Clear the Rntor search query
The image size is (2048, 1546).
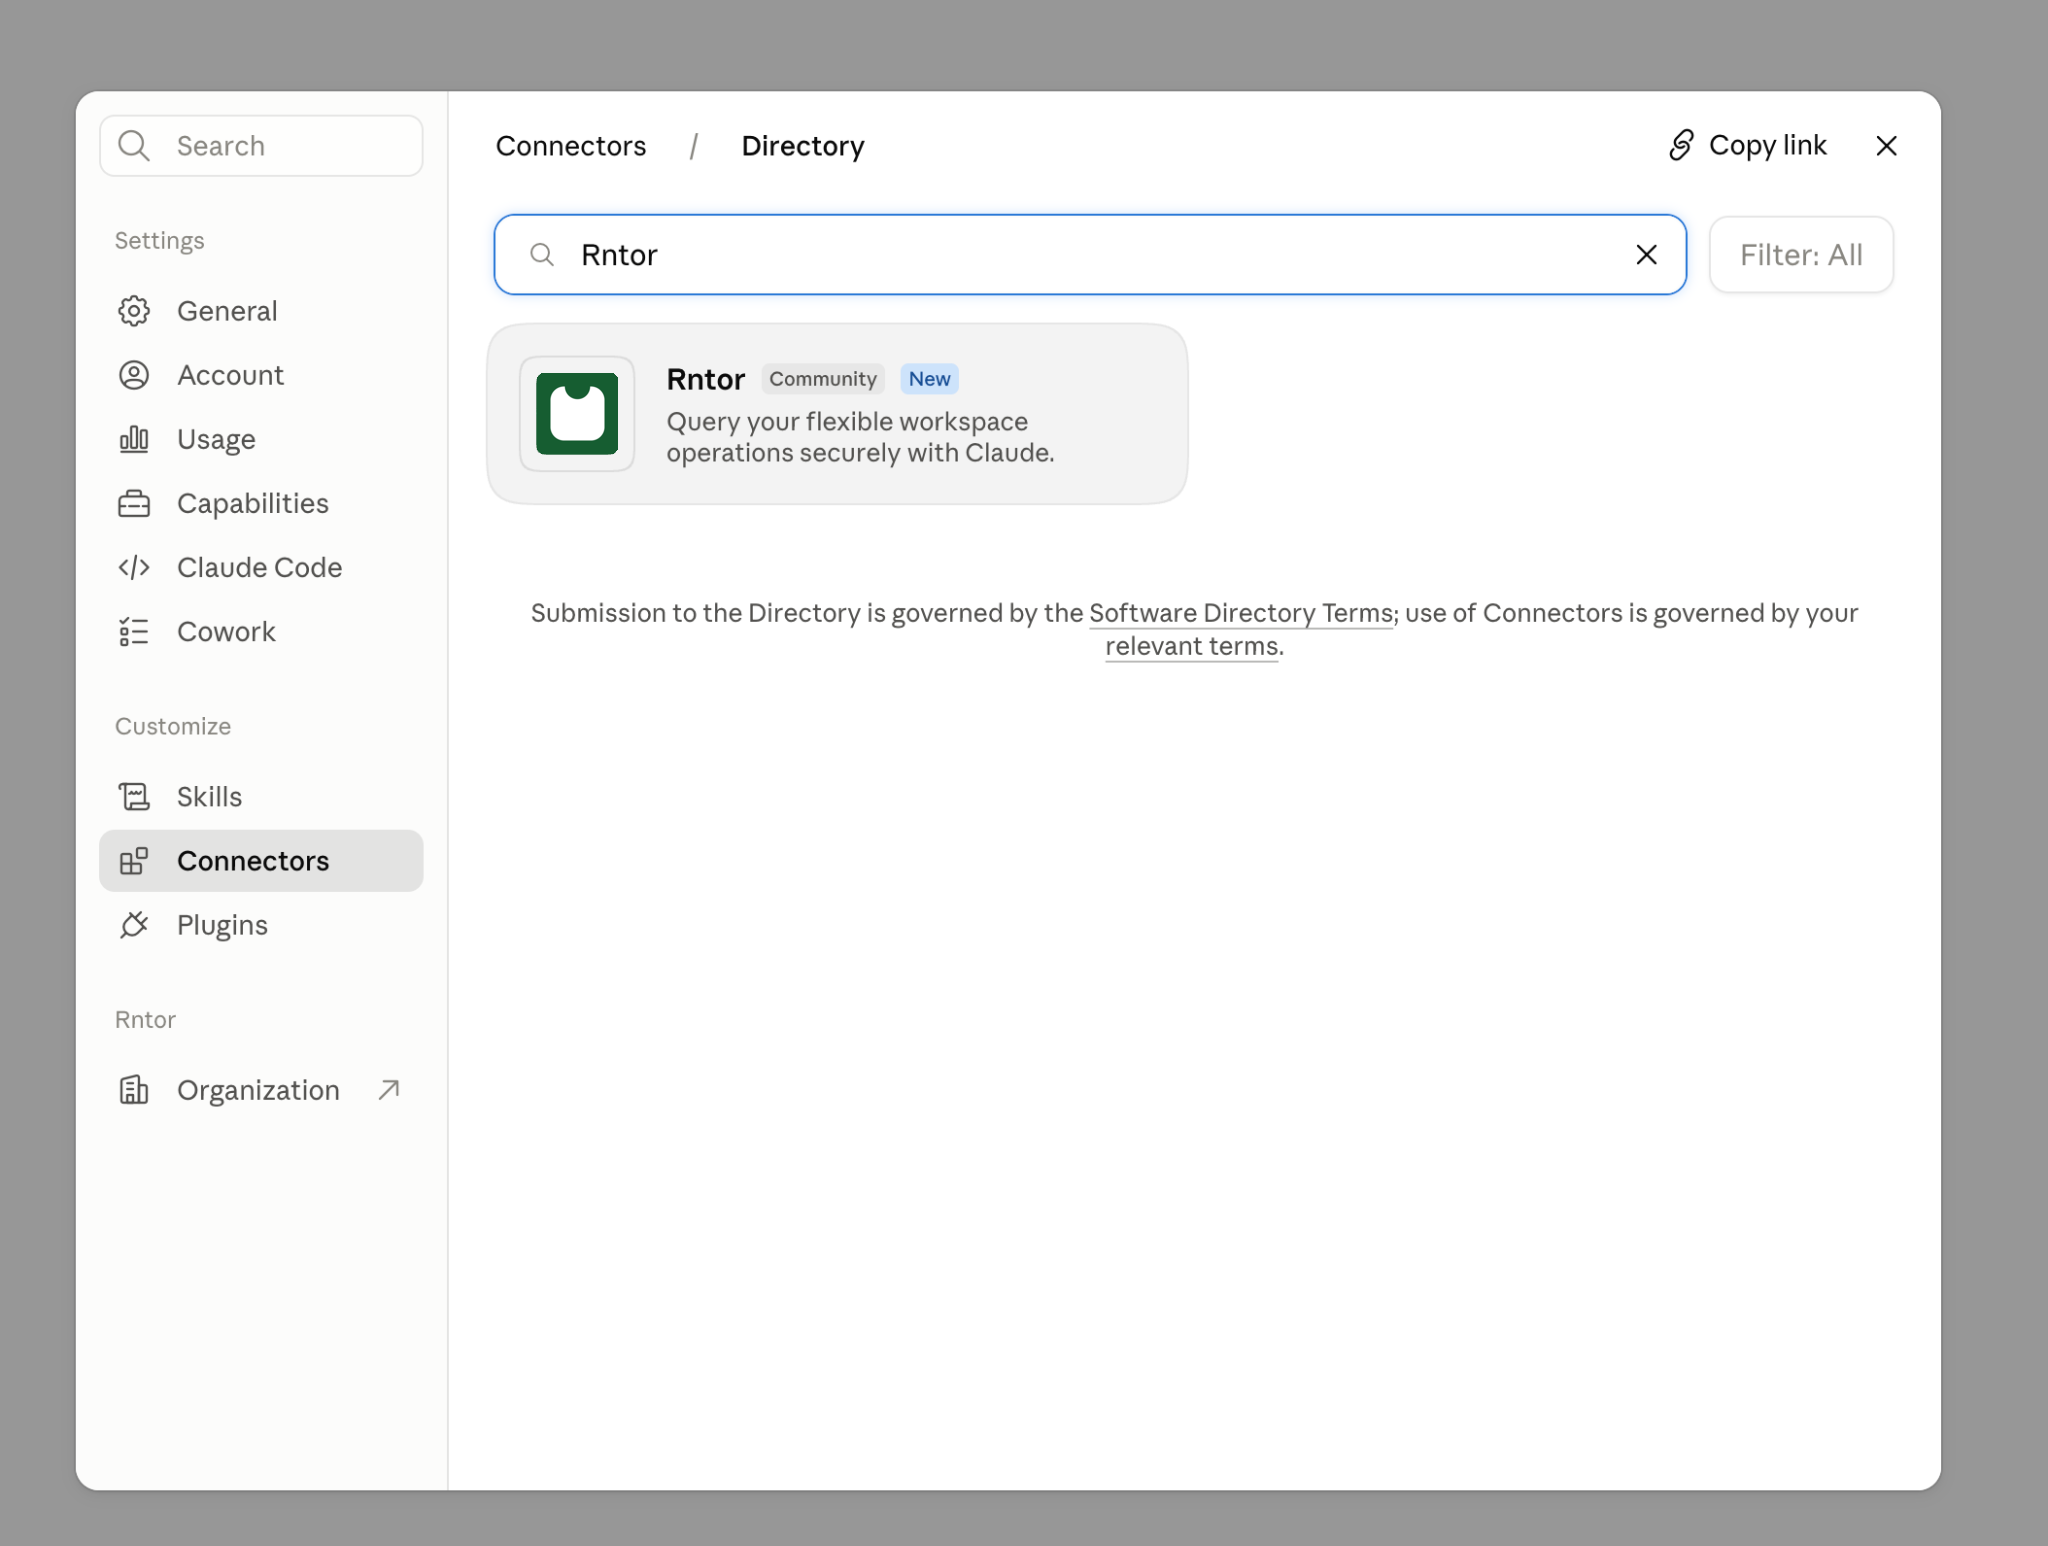(x=1646, y=254)
